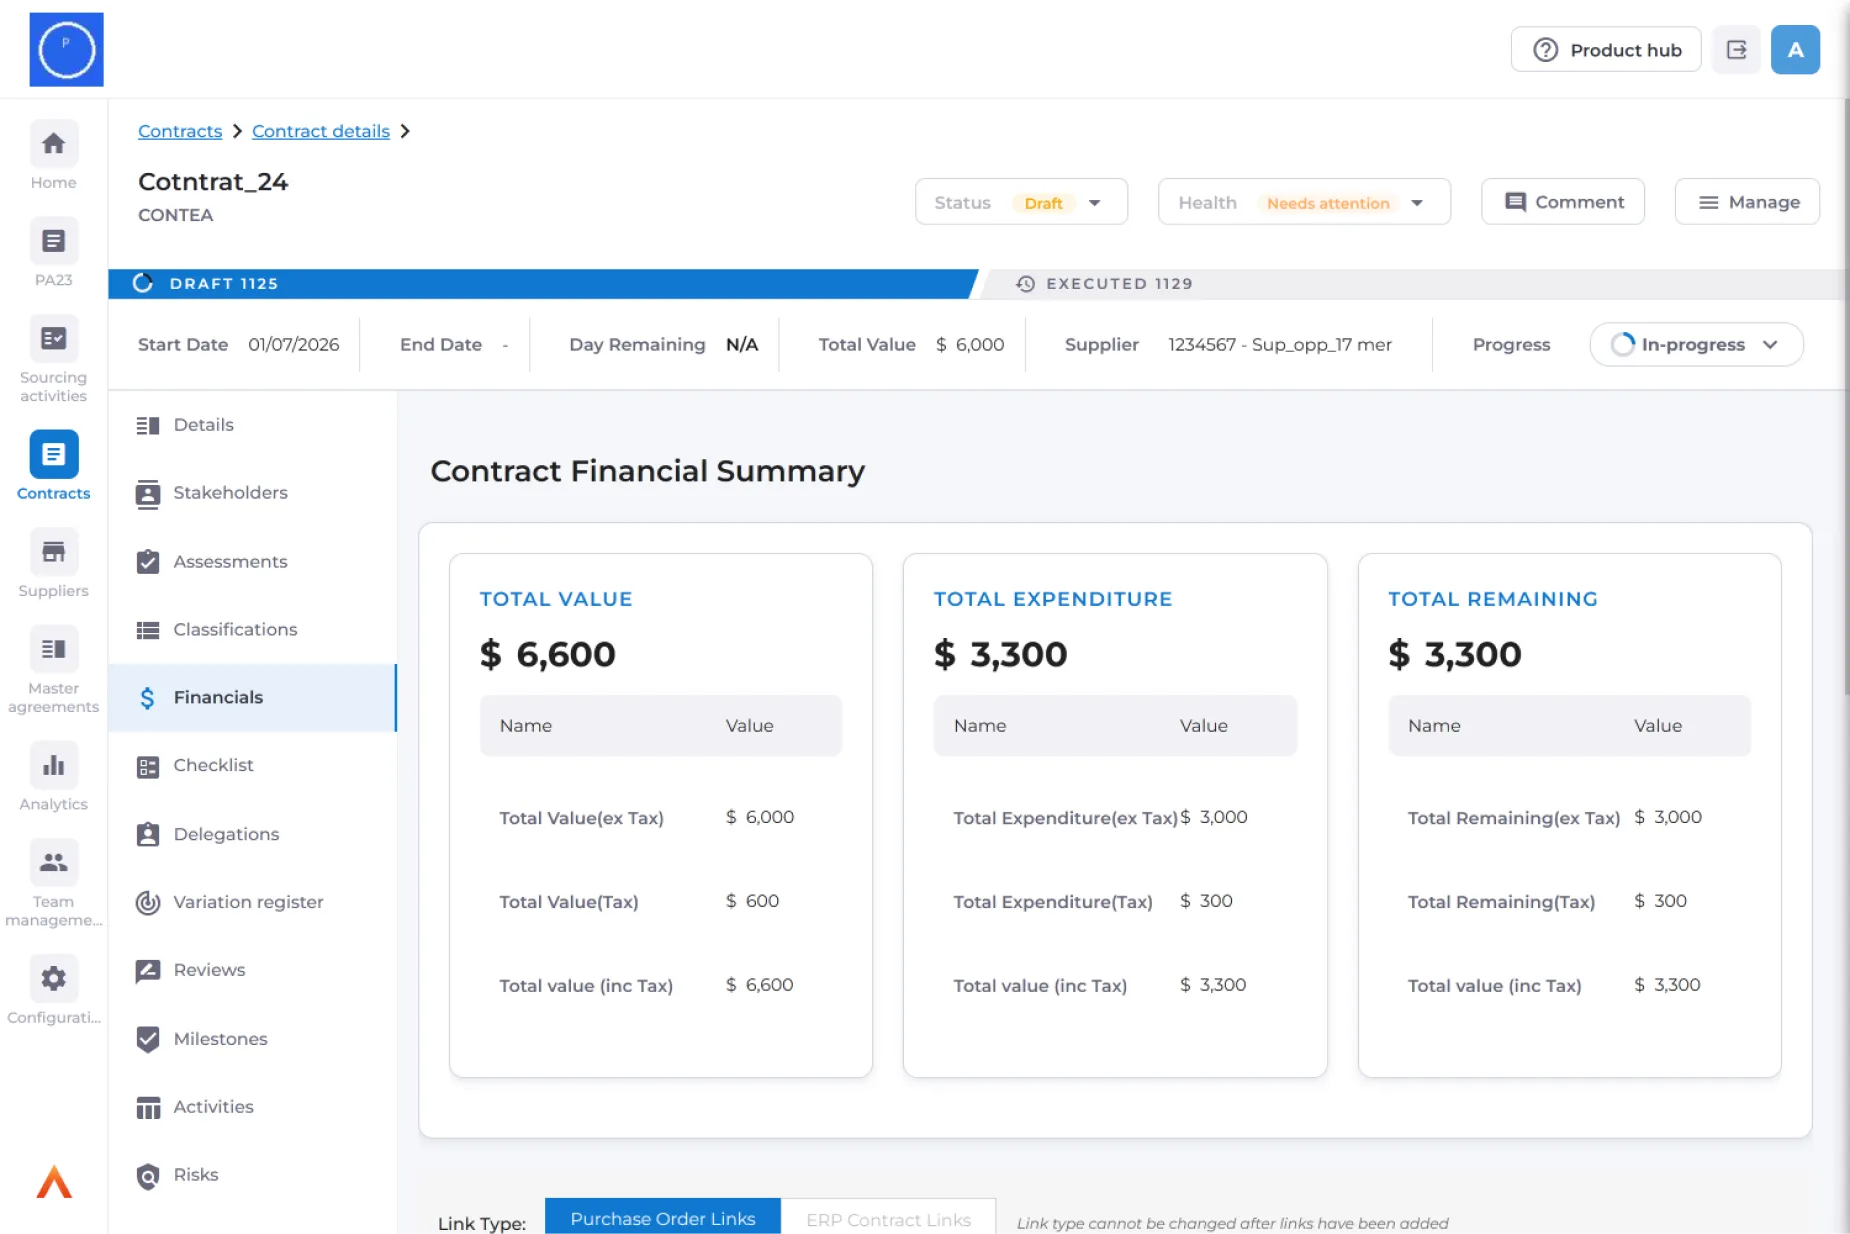Image resolution: width=1850 pixels, height=1234 pixels.
Task: Open the Milestones section
Action: pos(252,1039)
